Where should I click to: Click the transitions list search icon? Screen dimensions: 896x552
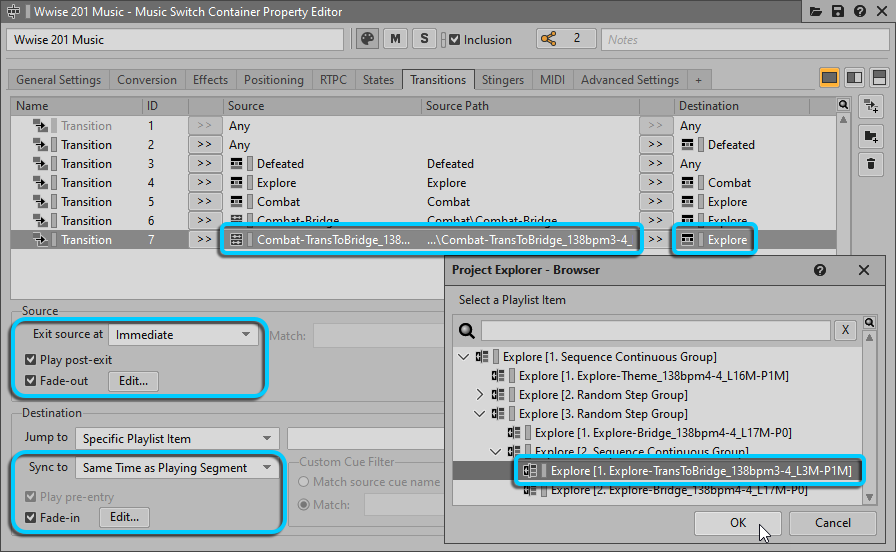pos(843,105)
